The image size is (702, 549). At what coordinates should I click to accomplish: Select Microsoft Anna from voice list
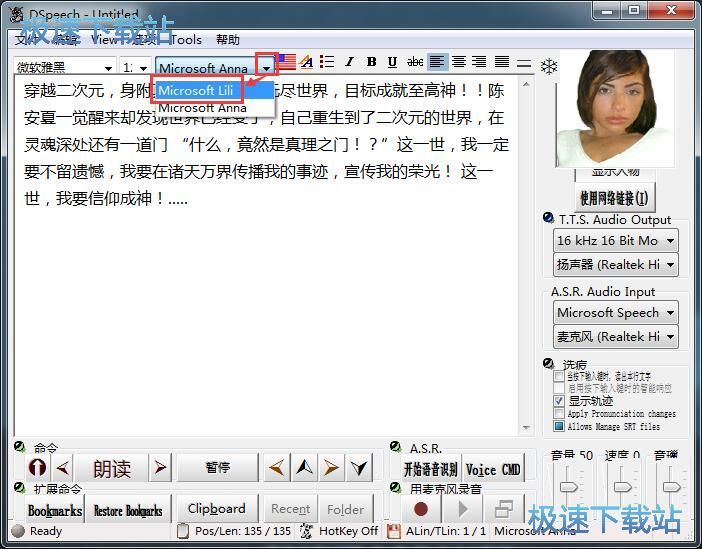(x=214, y=107)
